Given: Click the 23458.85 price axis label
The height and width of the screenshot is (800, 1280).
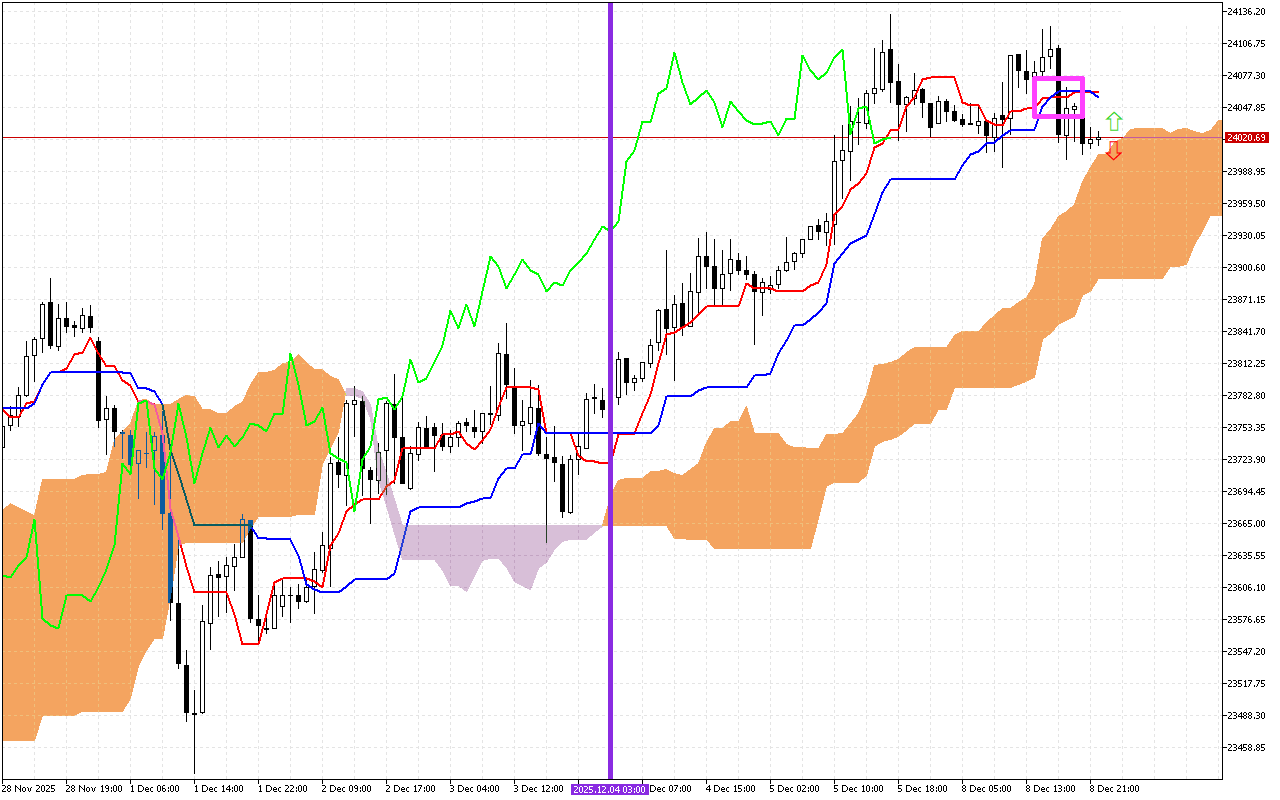Looking at the screenshot, I should pyautogui.click(x=1247, y=747).
